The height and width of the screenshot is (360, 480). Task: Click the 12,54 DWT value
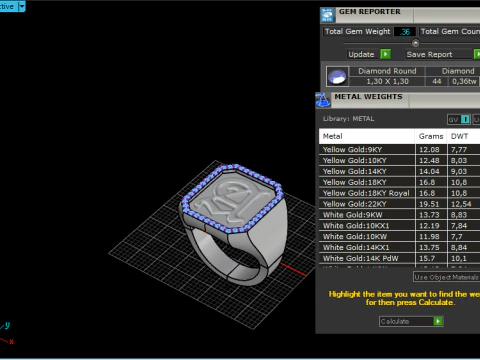(461, 204)
